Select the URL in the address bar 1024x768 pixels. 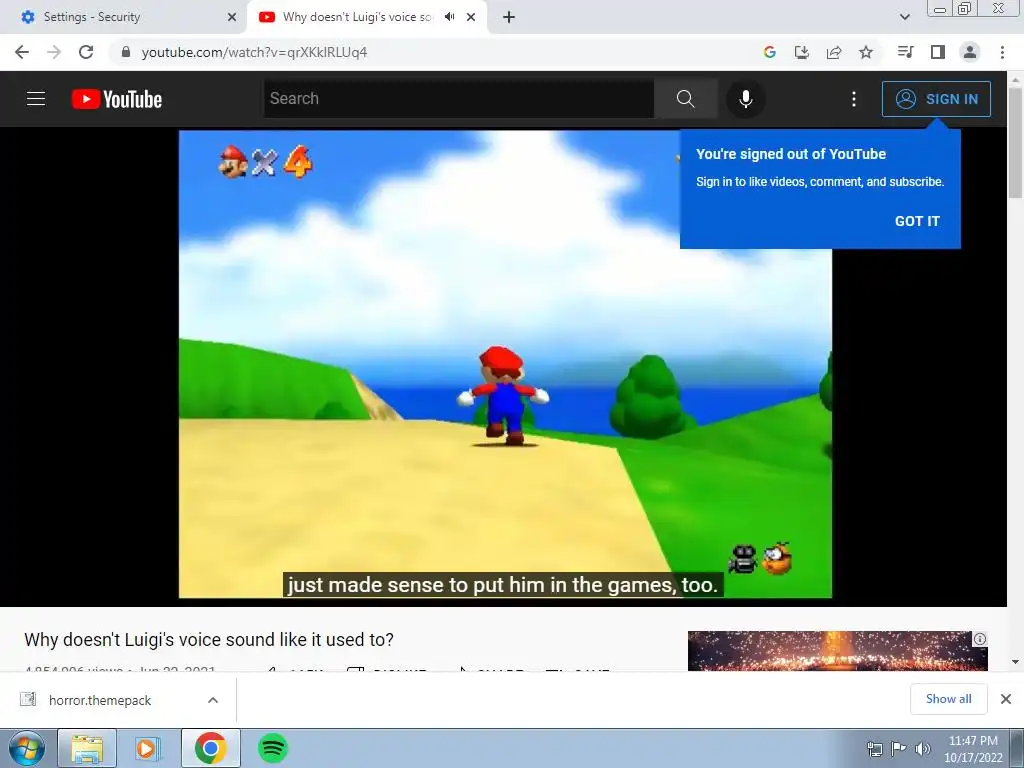click(254, 52)
